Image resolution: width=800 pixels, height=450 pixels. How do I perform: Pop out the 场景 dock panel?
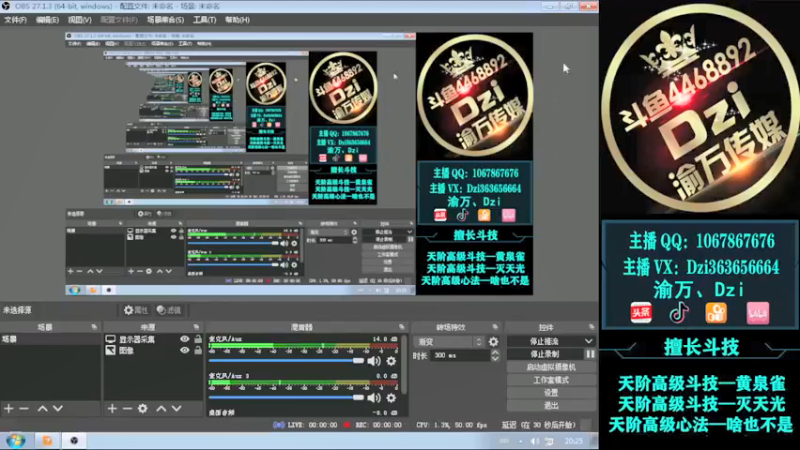94,327
